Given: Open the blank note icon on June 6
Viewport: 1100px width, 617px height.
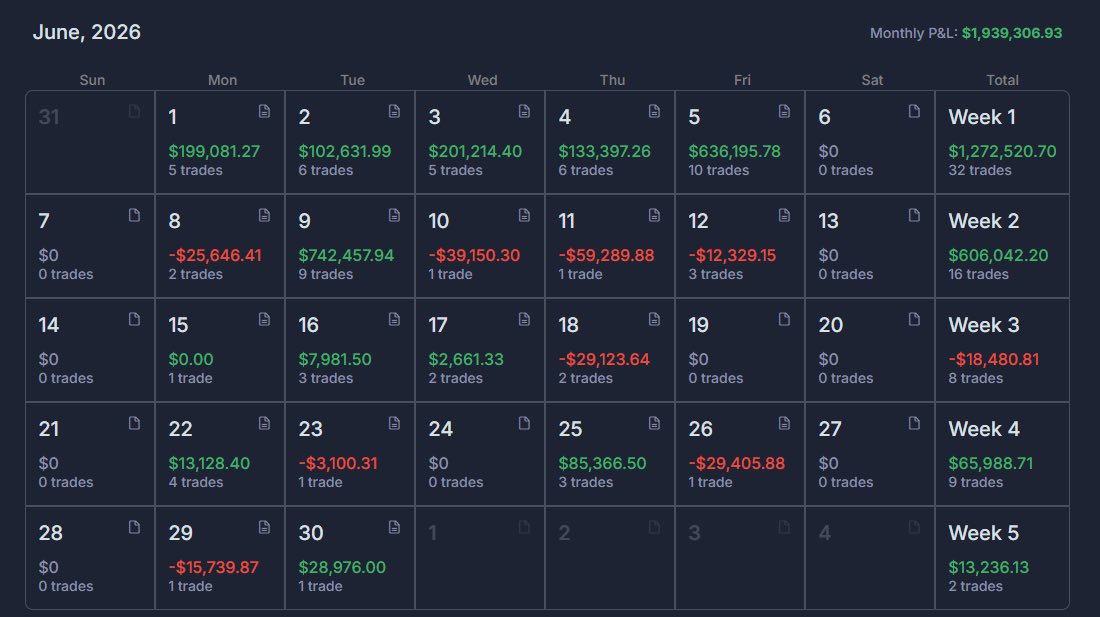Looking at the screenshot, I should click(914, 111).
